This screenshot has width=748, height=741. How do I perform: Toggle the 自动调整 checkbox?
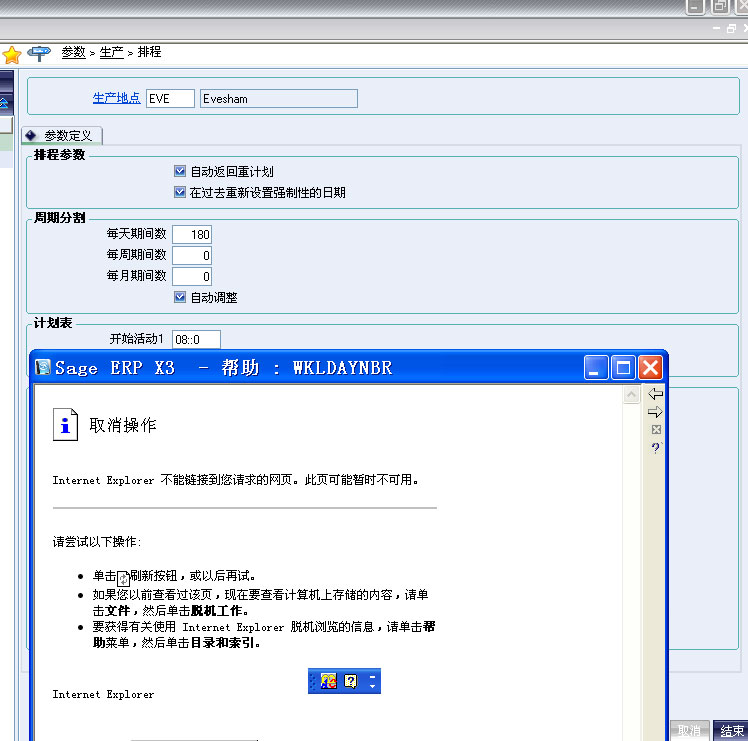click(179, 297)
